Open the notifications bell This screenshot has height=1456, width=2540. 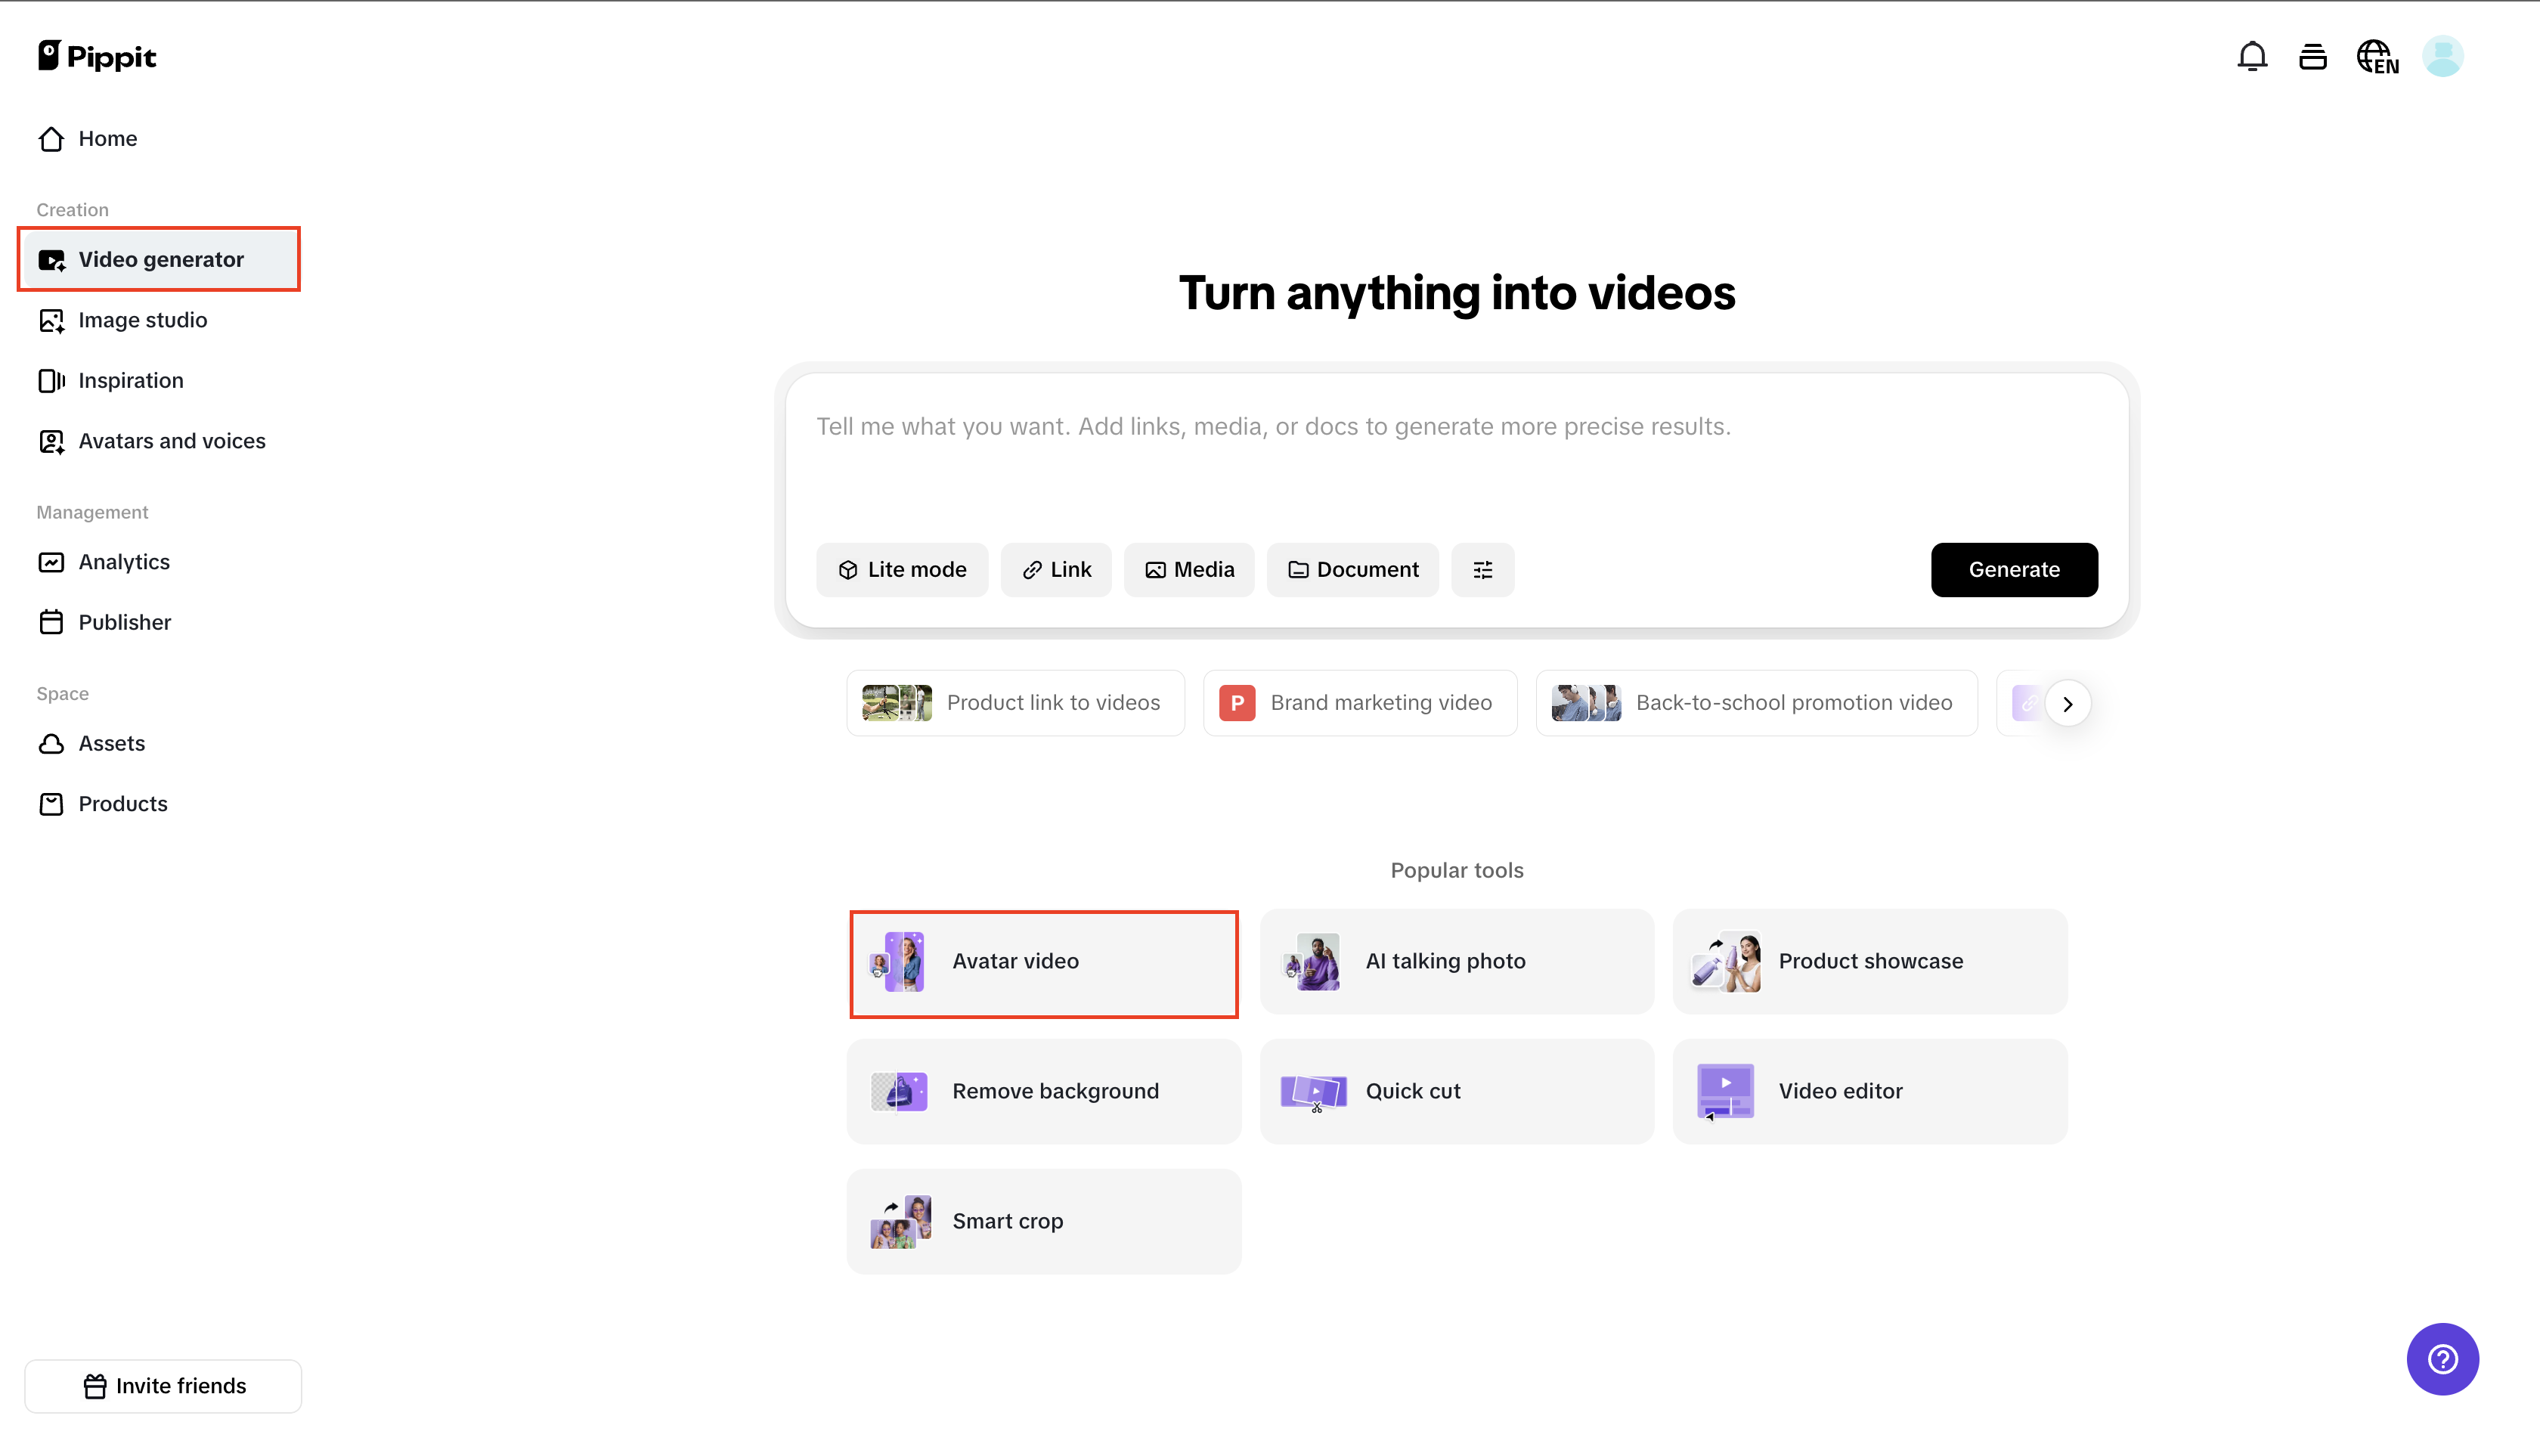pos(2252,56)
